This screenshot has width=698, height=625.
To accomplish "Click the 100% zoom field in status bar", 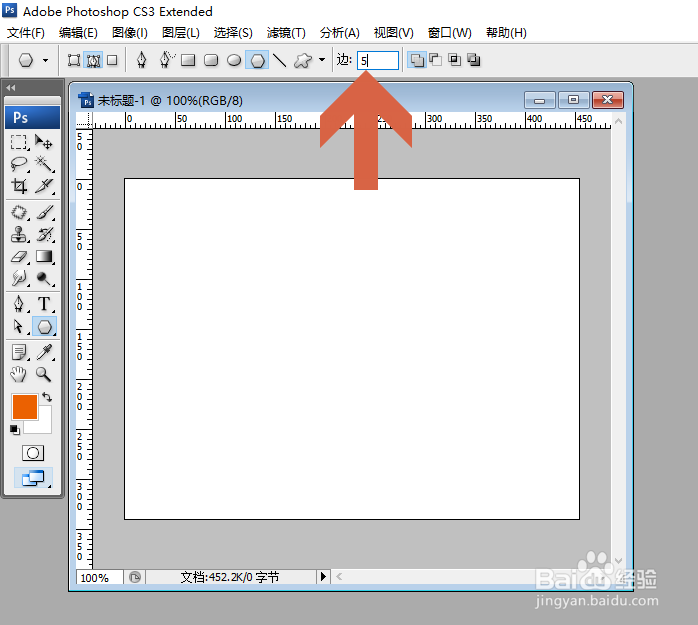I will point(99,577).
